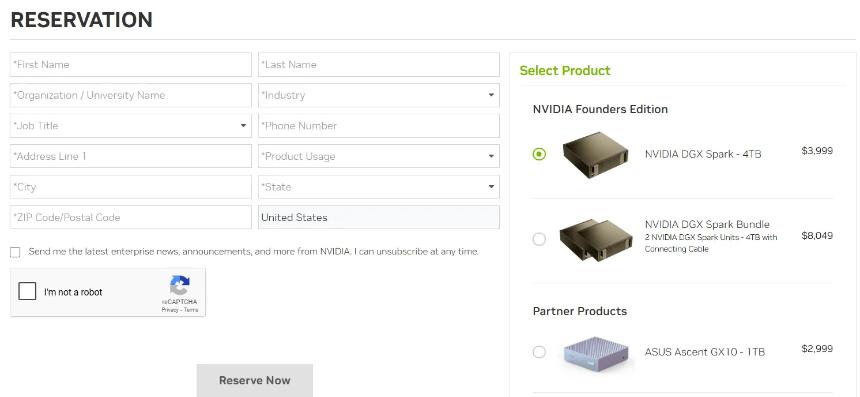Click the bundle description mentioning Connecting Cable
860x397 pixels.
click(711, 243)
